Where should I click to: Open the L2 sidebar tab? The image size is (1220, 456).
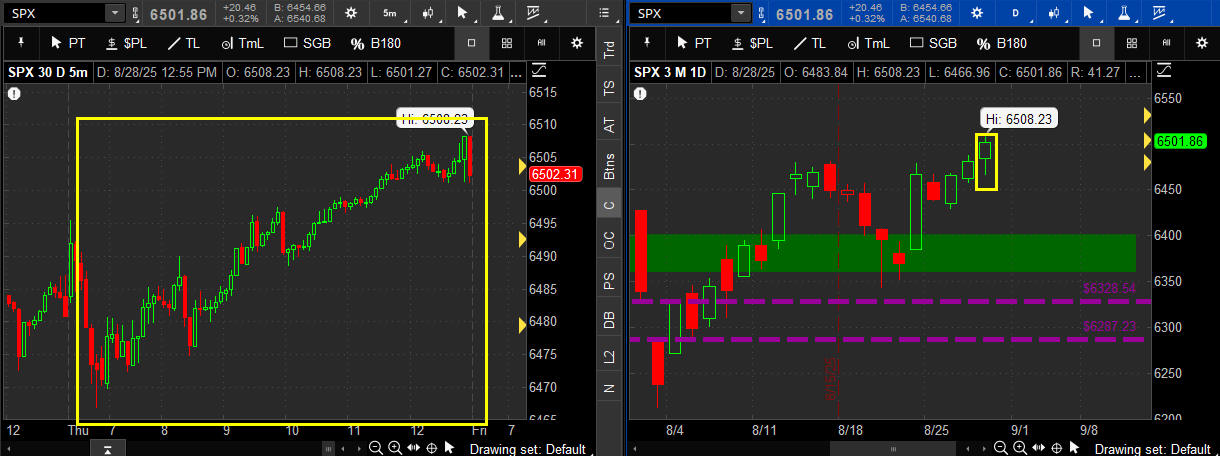coord(609,356)
